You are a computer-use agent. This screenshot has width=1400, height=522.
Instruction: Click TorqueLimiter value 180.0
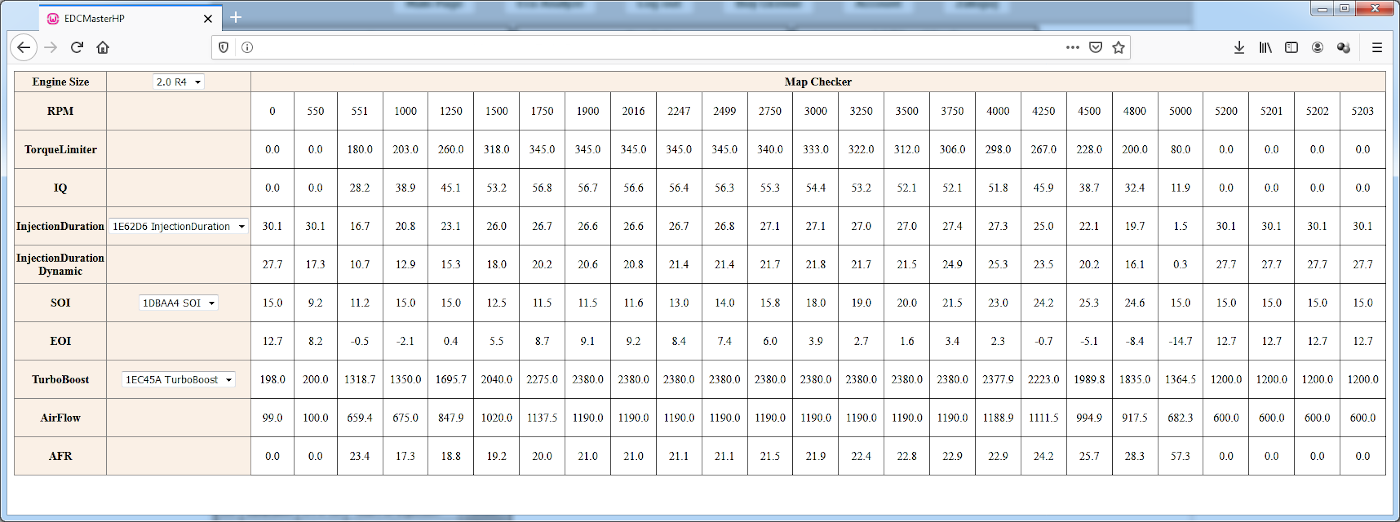(359, 150)
